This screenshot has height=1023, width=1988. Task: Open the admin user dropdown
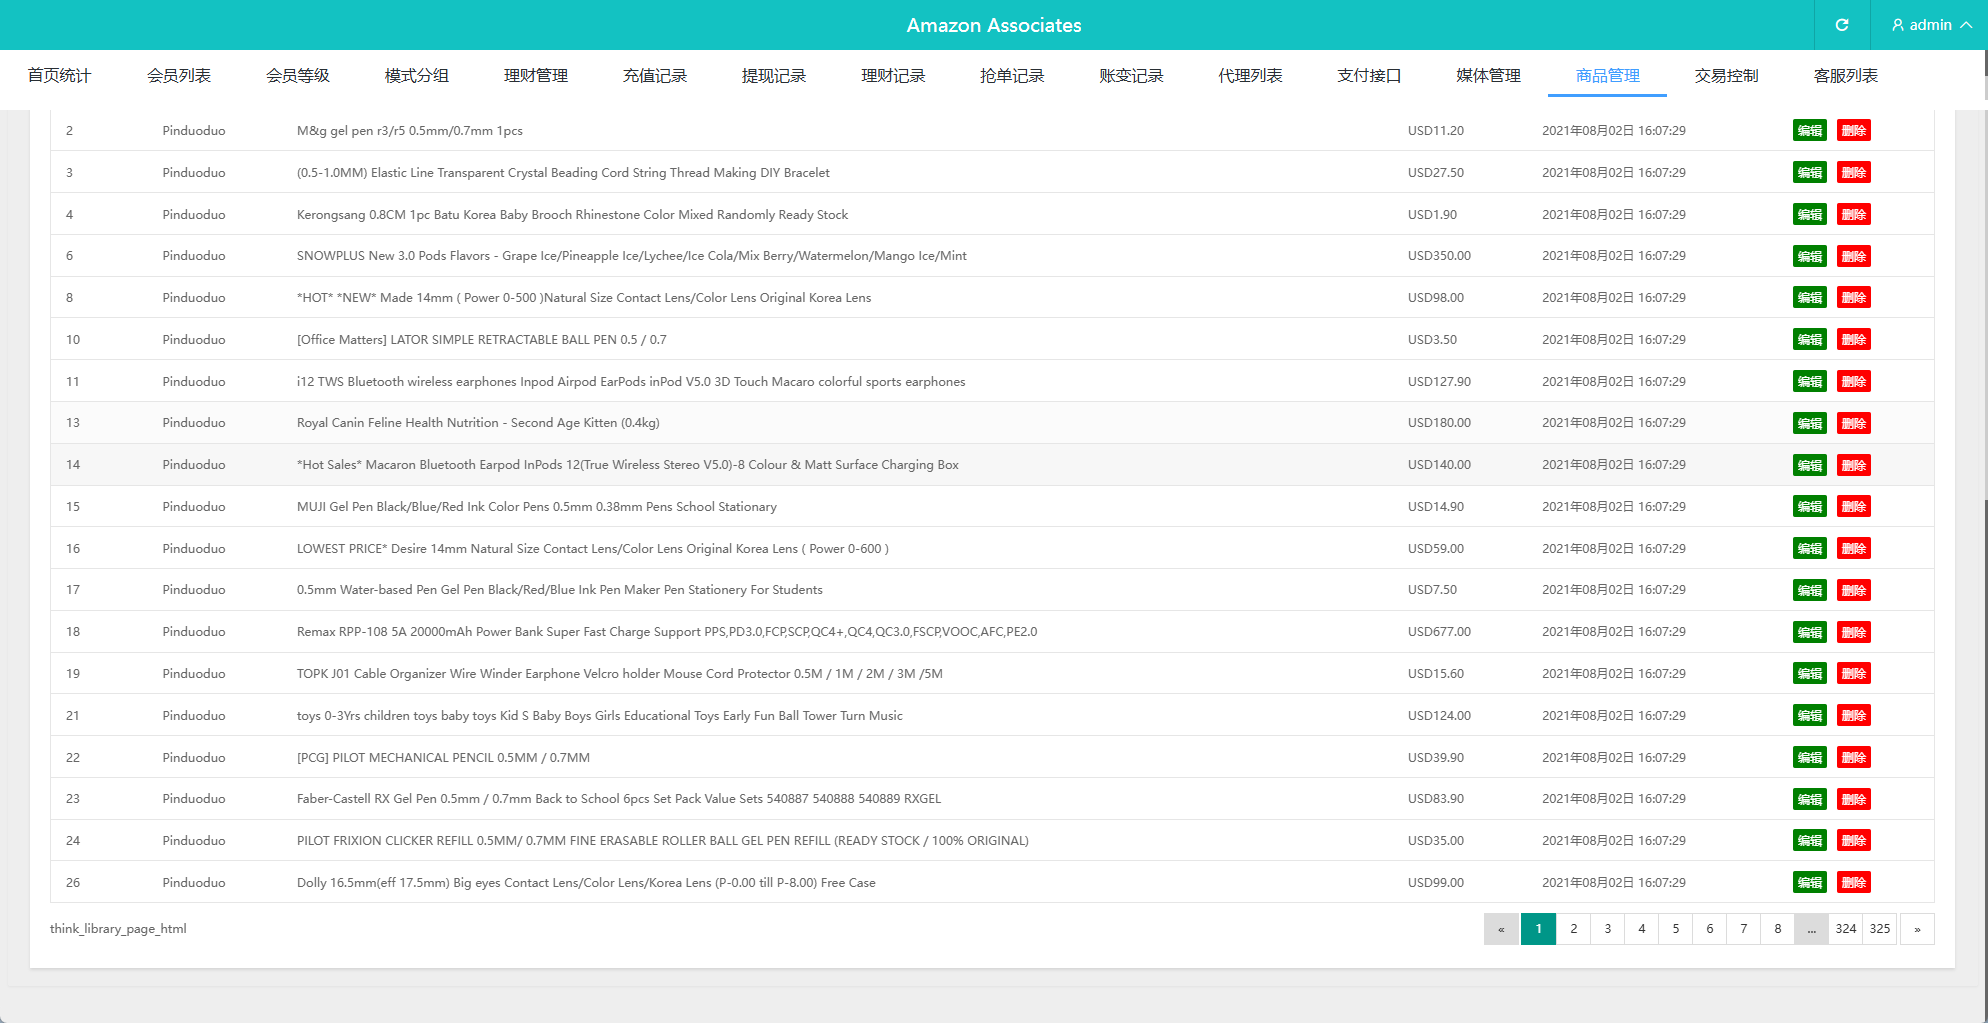coord(1930,25)
